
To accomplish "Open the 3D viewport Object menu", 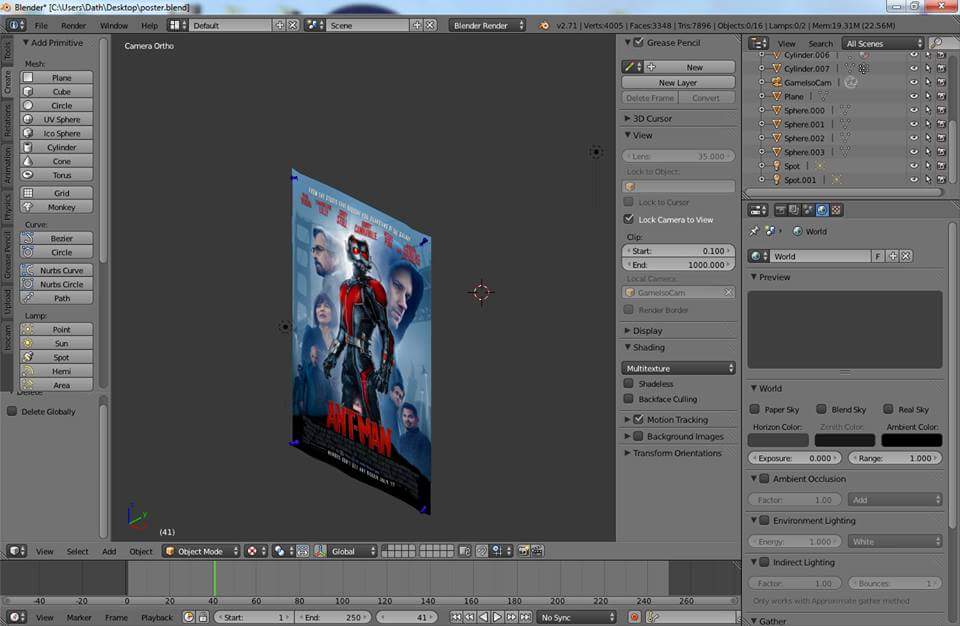I will (141, 551).
